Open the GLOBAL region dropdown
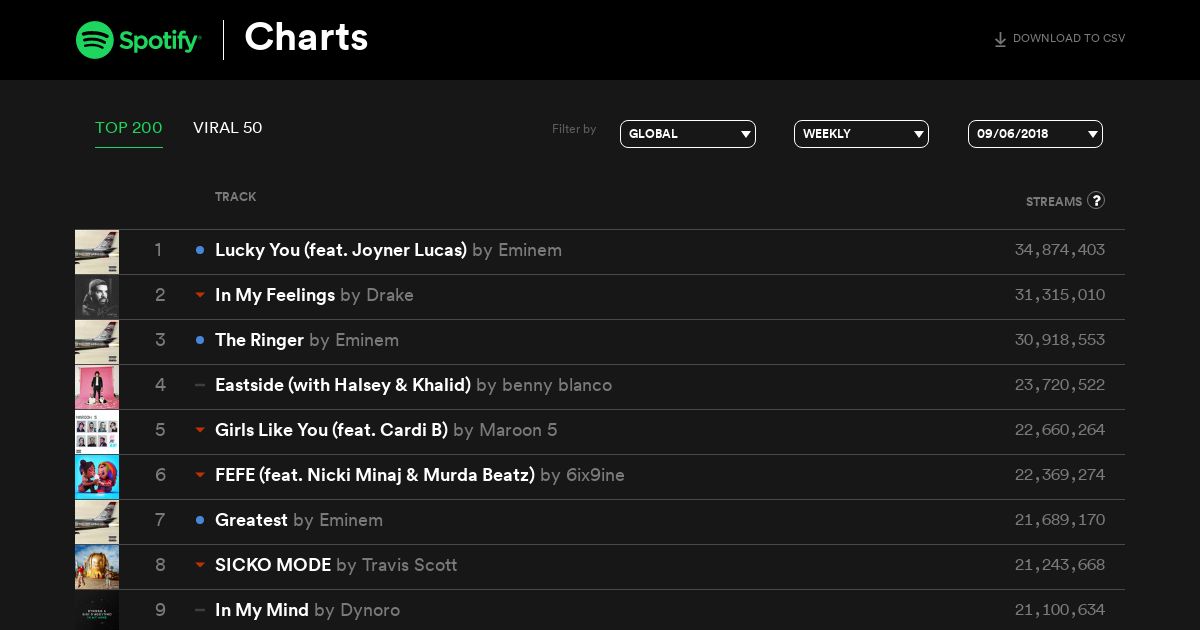1200x630 pixels. [688, 134]
